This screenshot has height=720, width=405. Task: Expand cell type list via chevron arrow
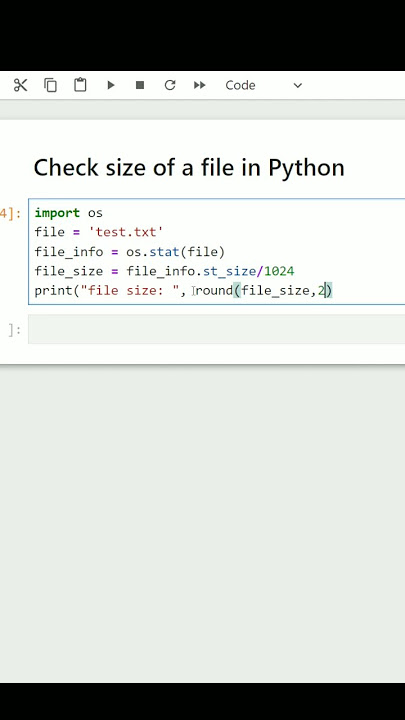(x=298, y=85)
